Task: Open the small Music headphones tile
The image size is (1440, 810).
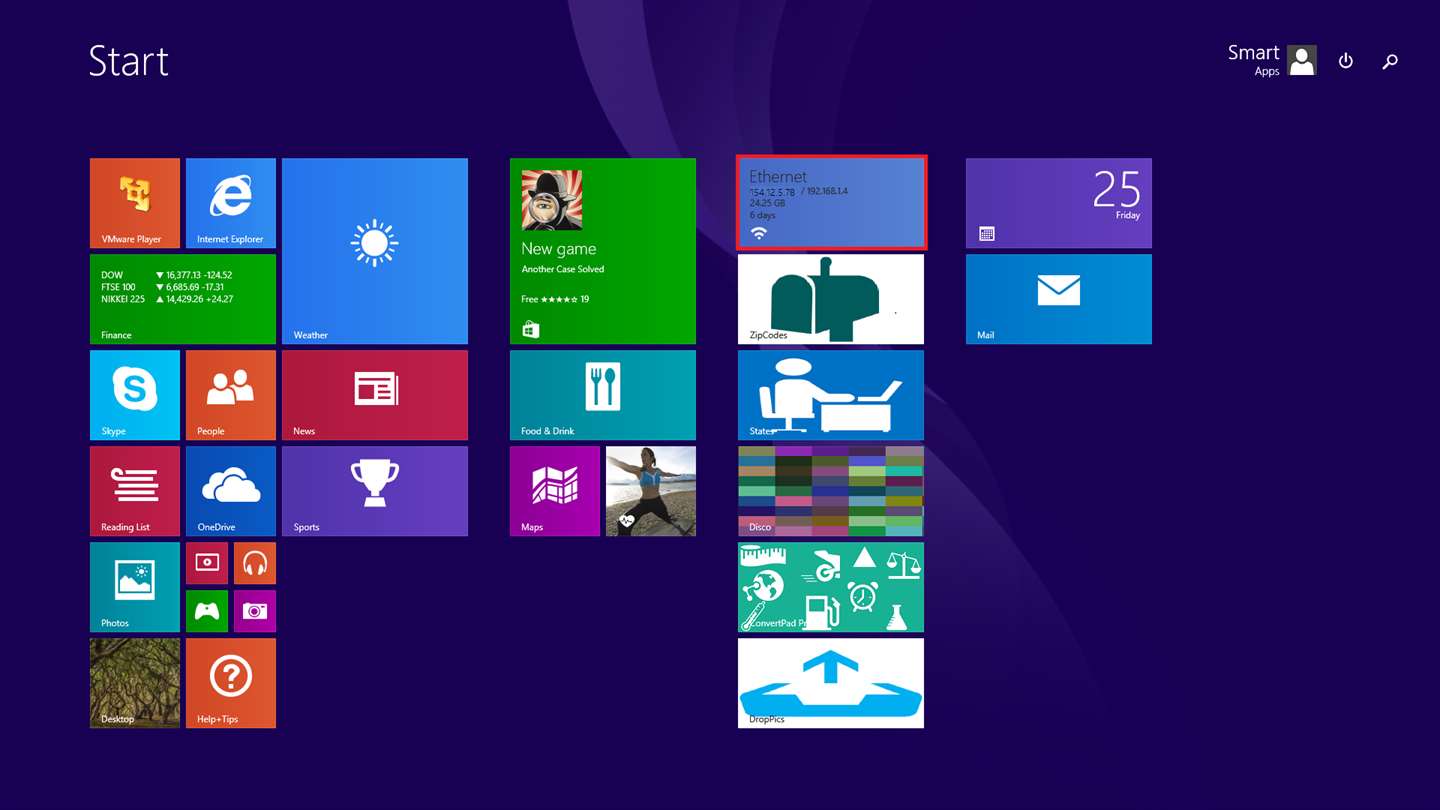Action: 255,563
